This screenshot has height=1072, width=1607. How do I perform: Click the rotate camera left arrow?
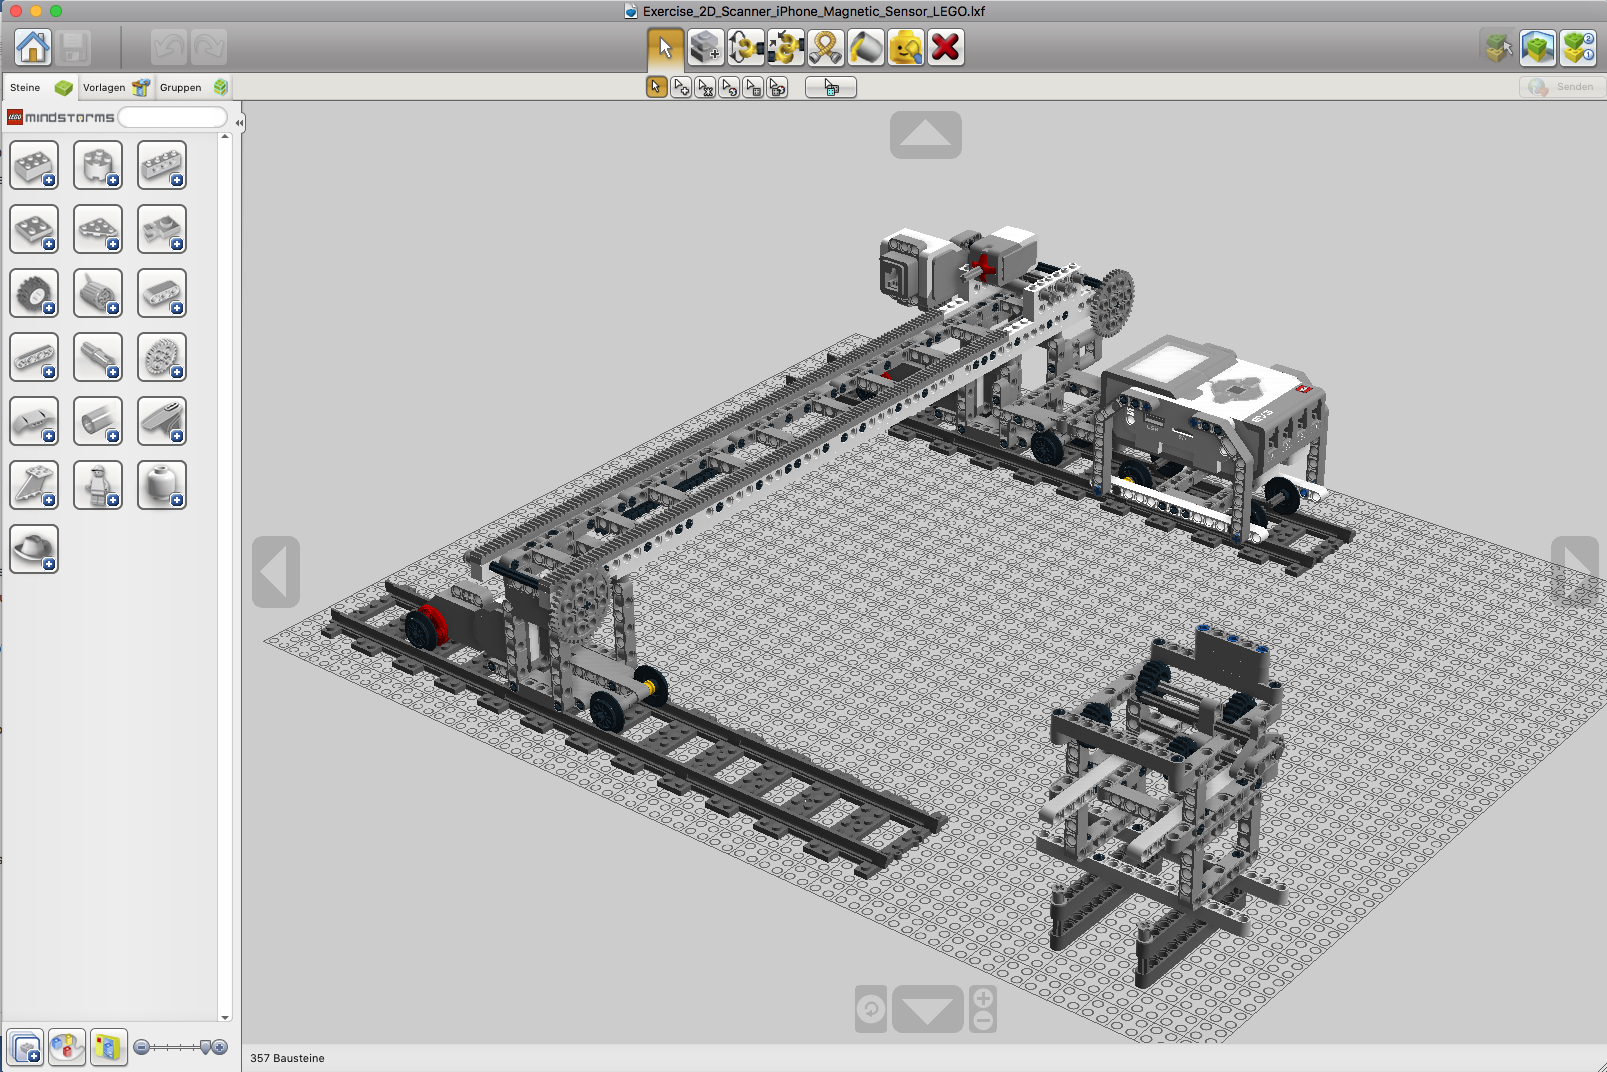click(276, 572)
